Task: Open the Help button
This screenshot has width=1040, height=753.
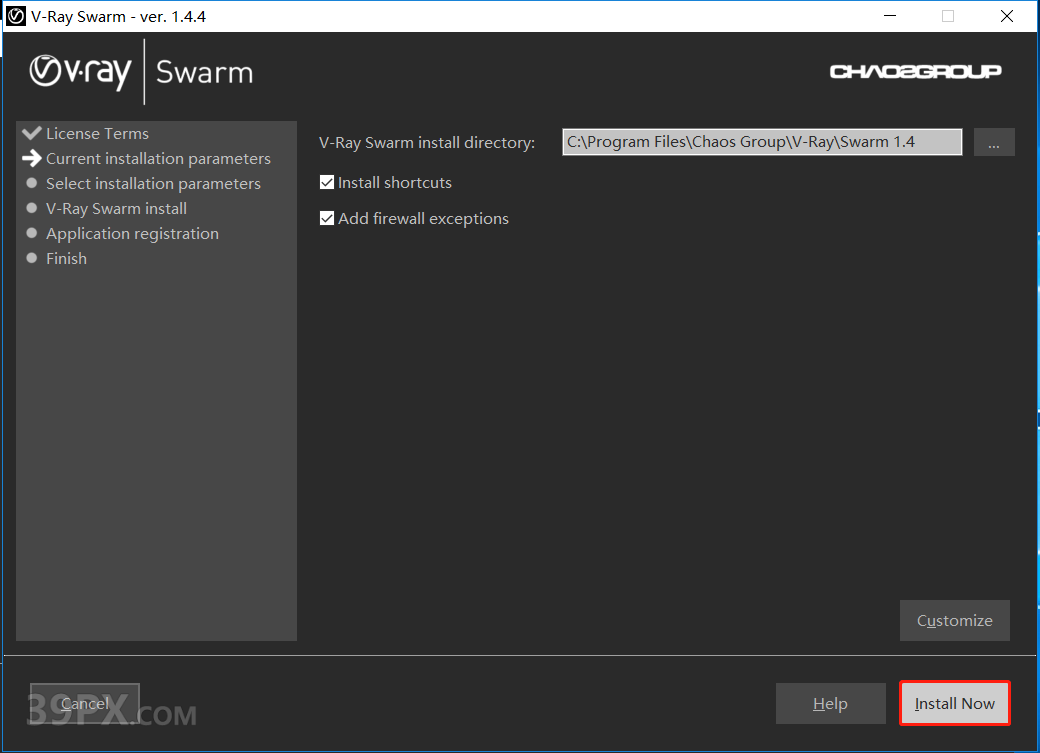Action: [x=830, y=703]
